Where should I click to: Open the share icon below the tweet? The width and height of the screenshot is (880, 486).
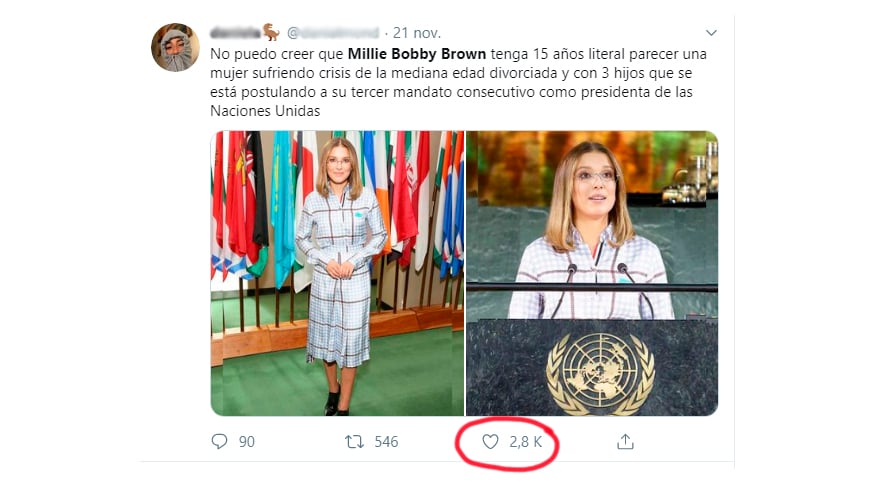click(x=625, y=441)
